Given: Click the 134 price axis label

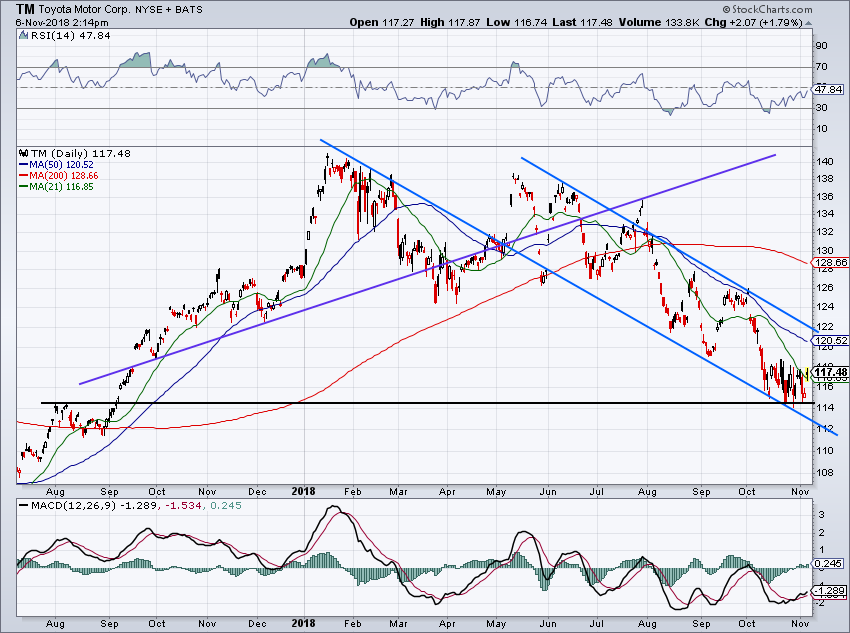Looking at the screenshot, I should tap(825, 214).
